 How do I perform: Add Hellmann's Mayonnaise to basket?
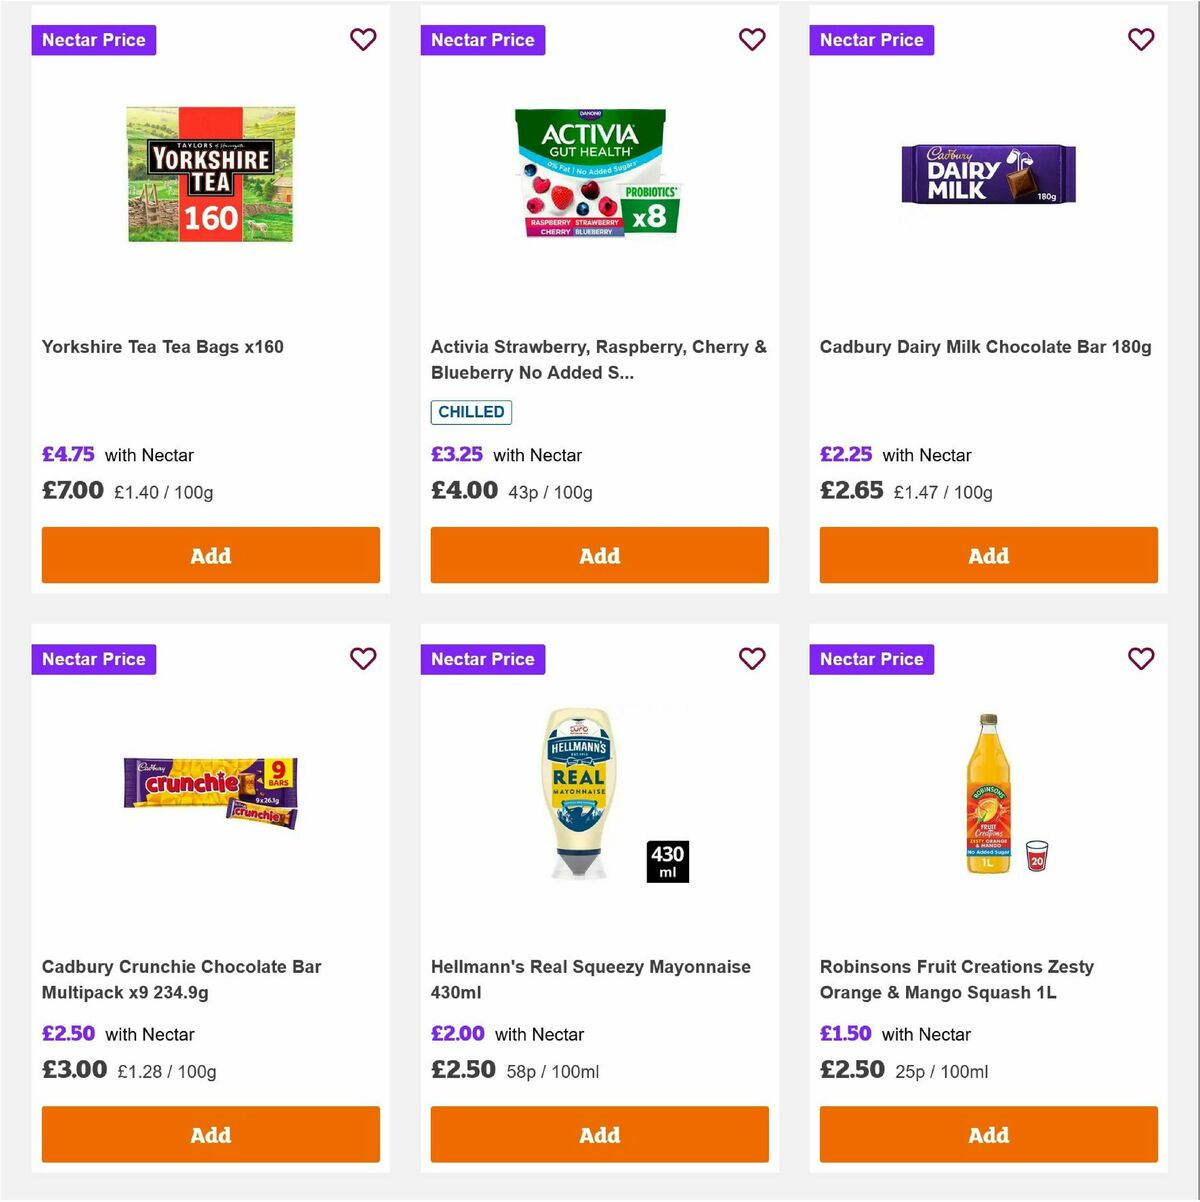click(x=599, y=1135)
